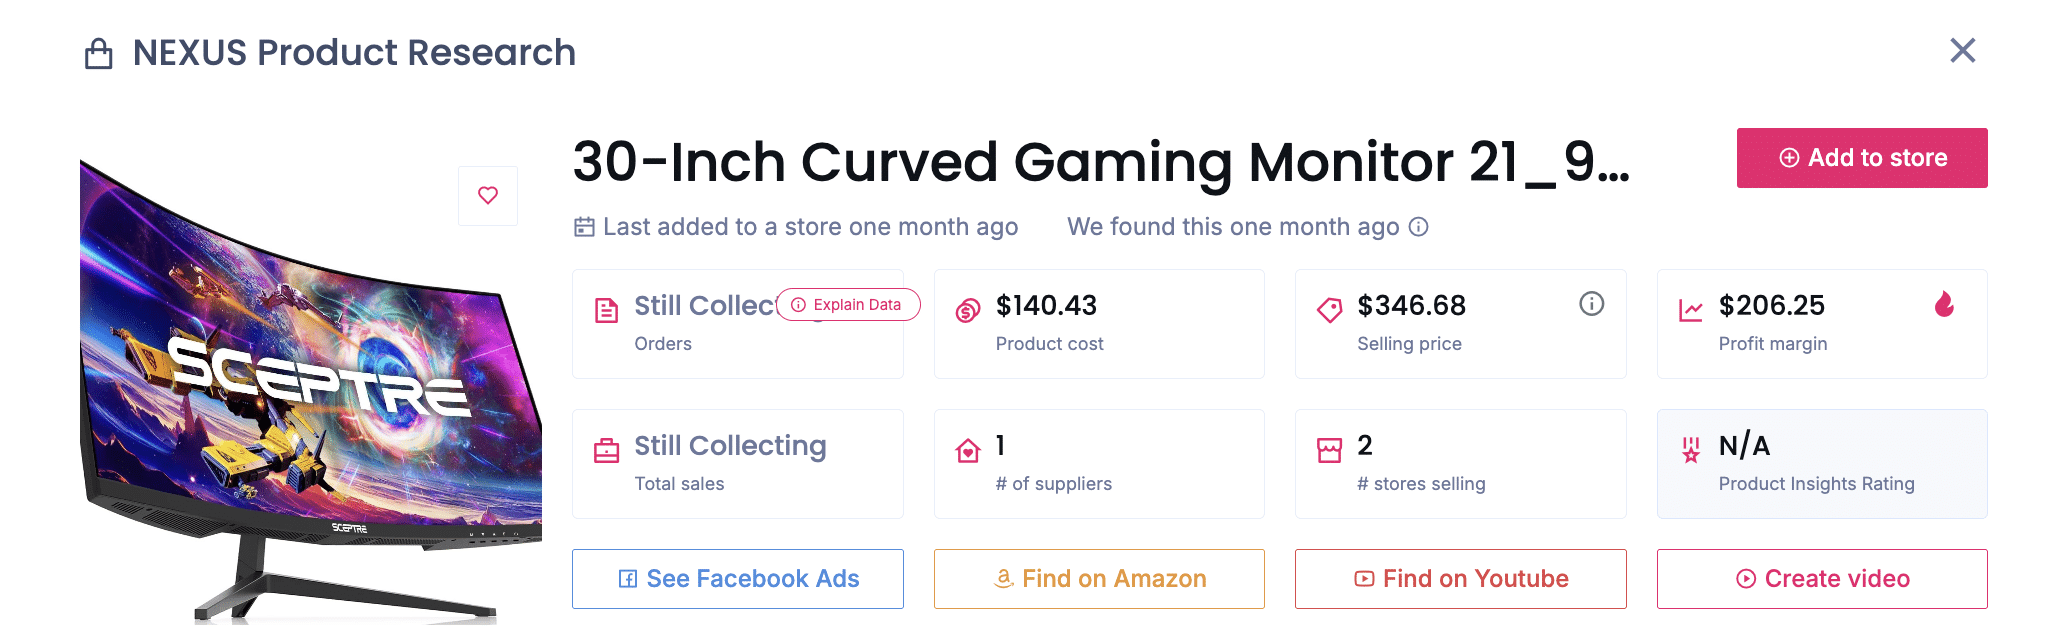The image size is (2068, 632).
Task: Click "Find on Amazon"
Action: [x=1098, y=579]
